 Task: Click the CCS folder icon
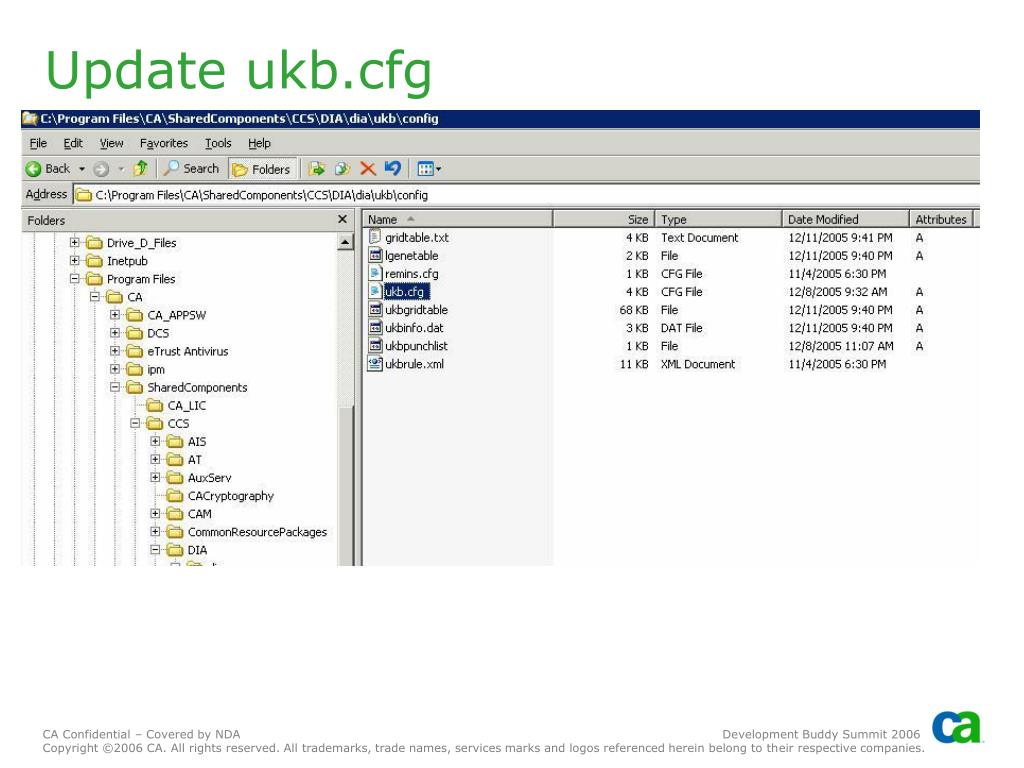[155, 424]
